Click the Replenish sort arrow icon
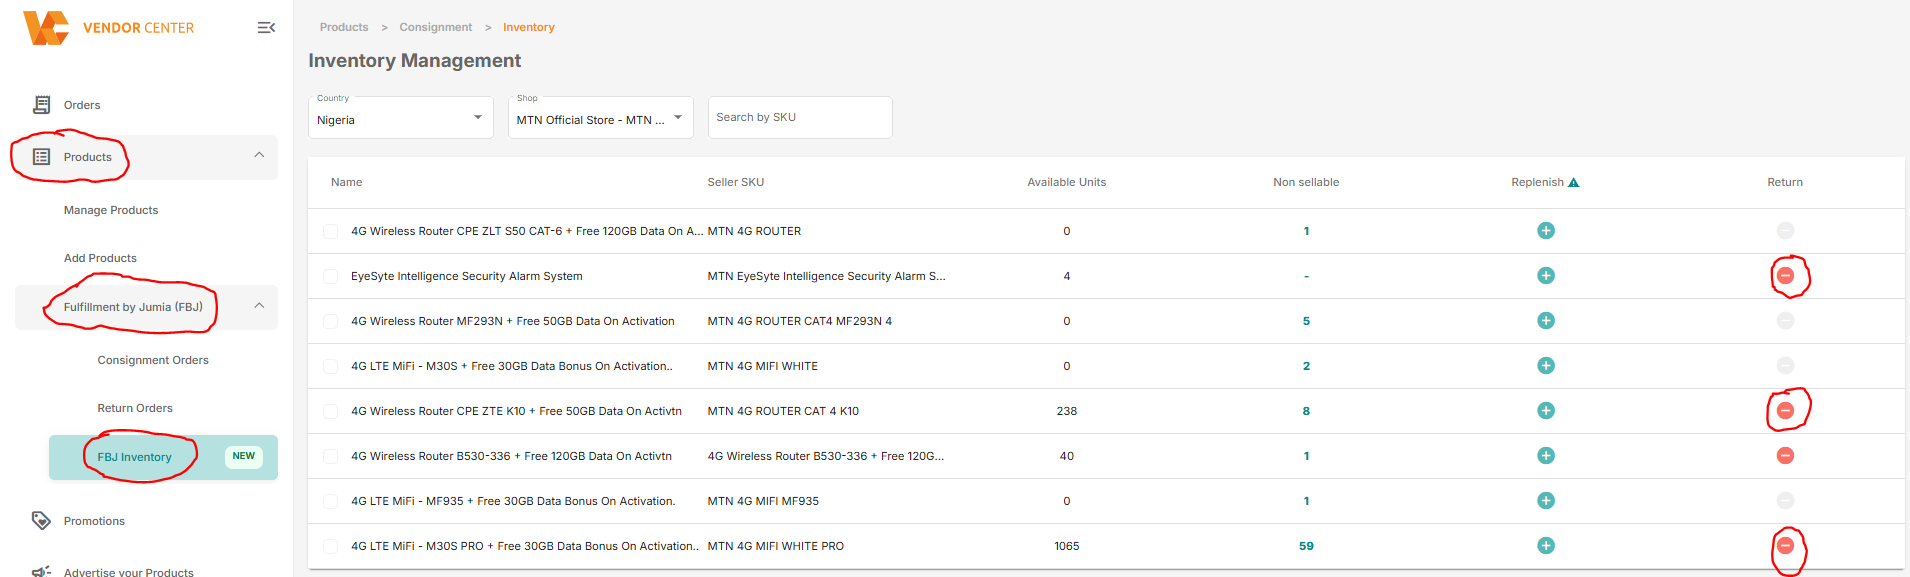 1574,182
